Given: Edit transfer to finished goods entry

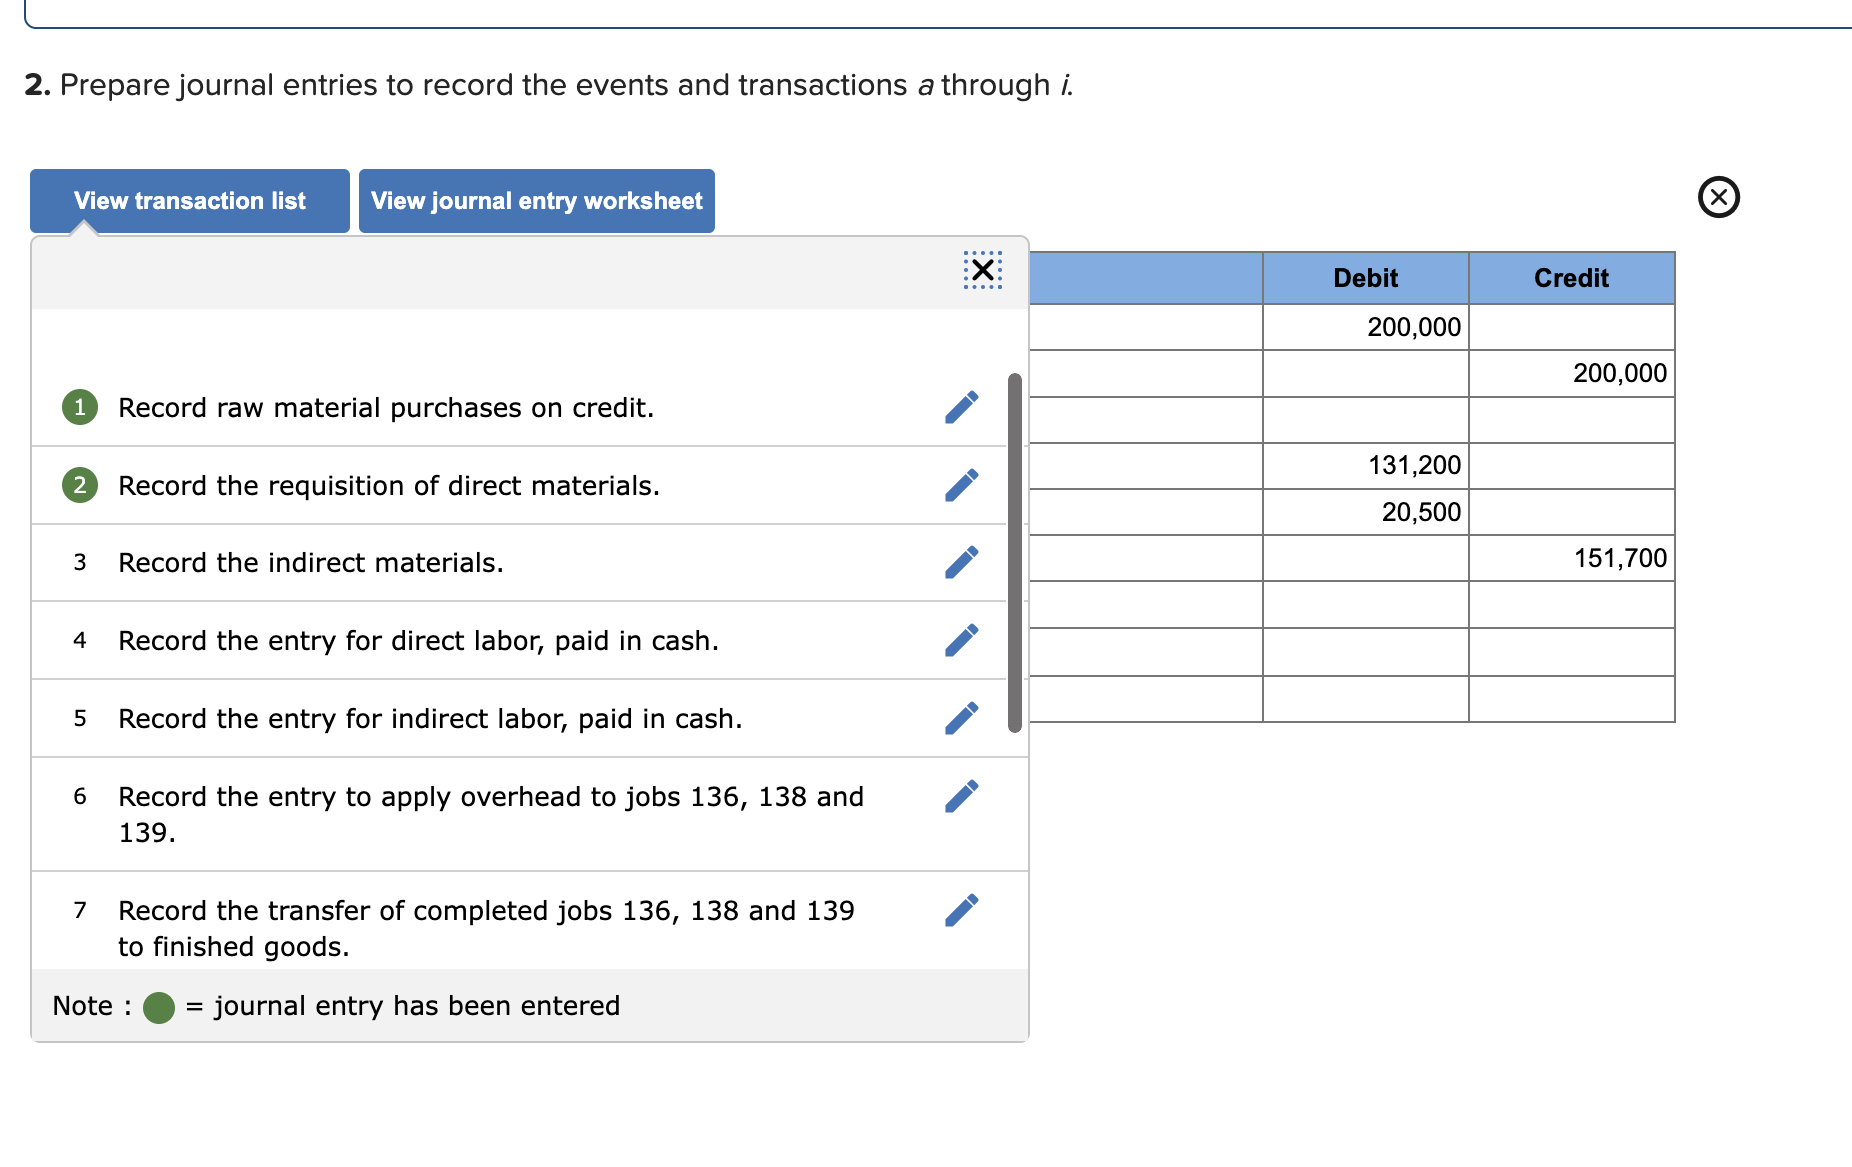Looking at the screenshot, I should 961,910.
